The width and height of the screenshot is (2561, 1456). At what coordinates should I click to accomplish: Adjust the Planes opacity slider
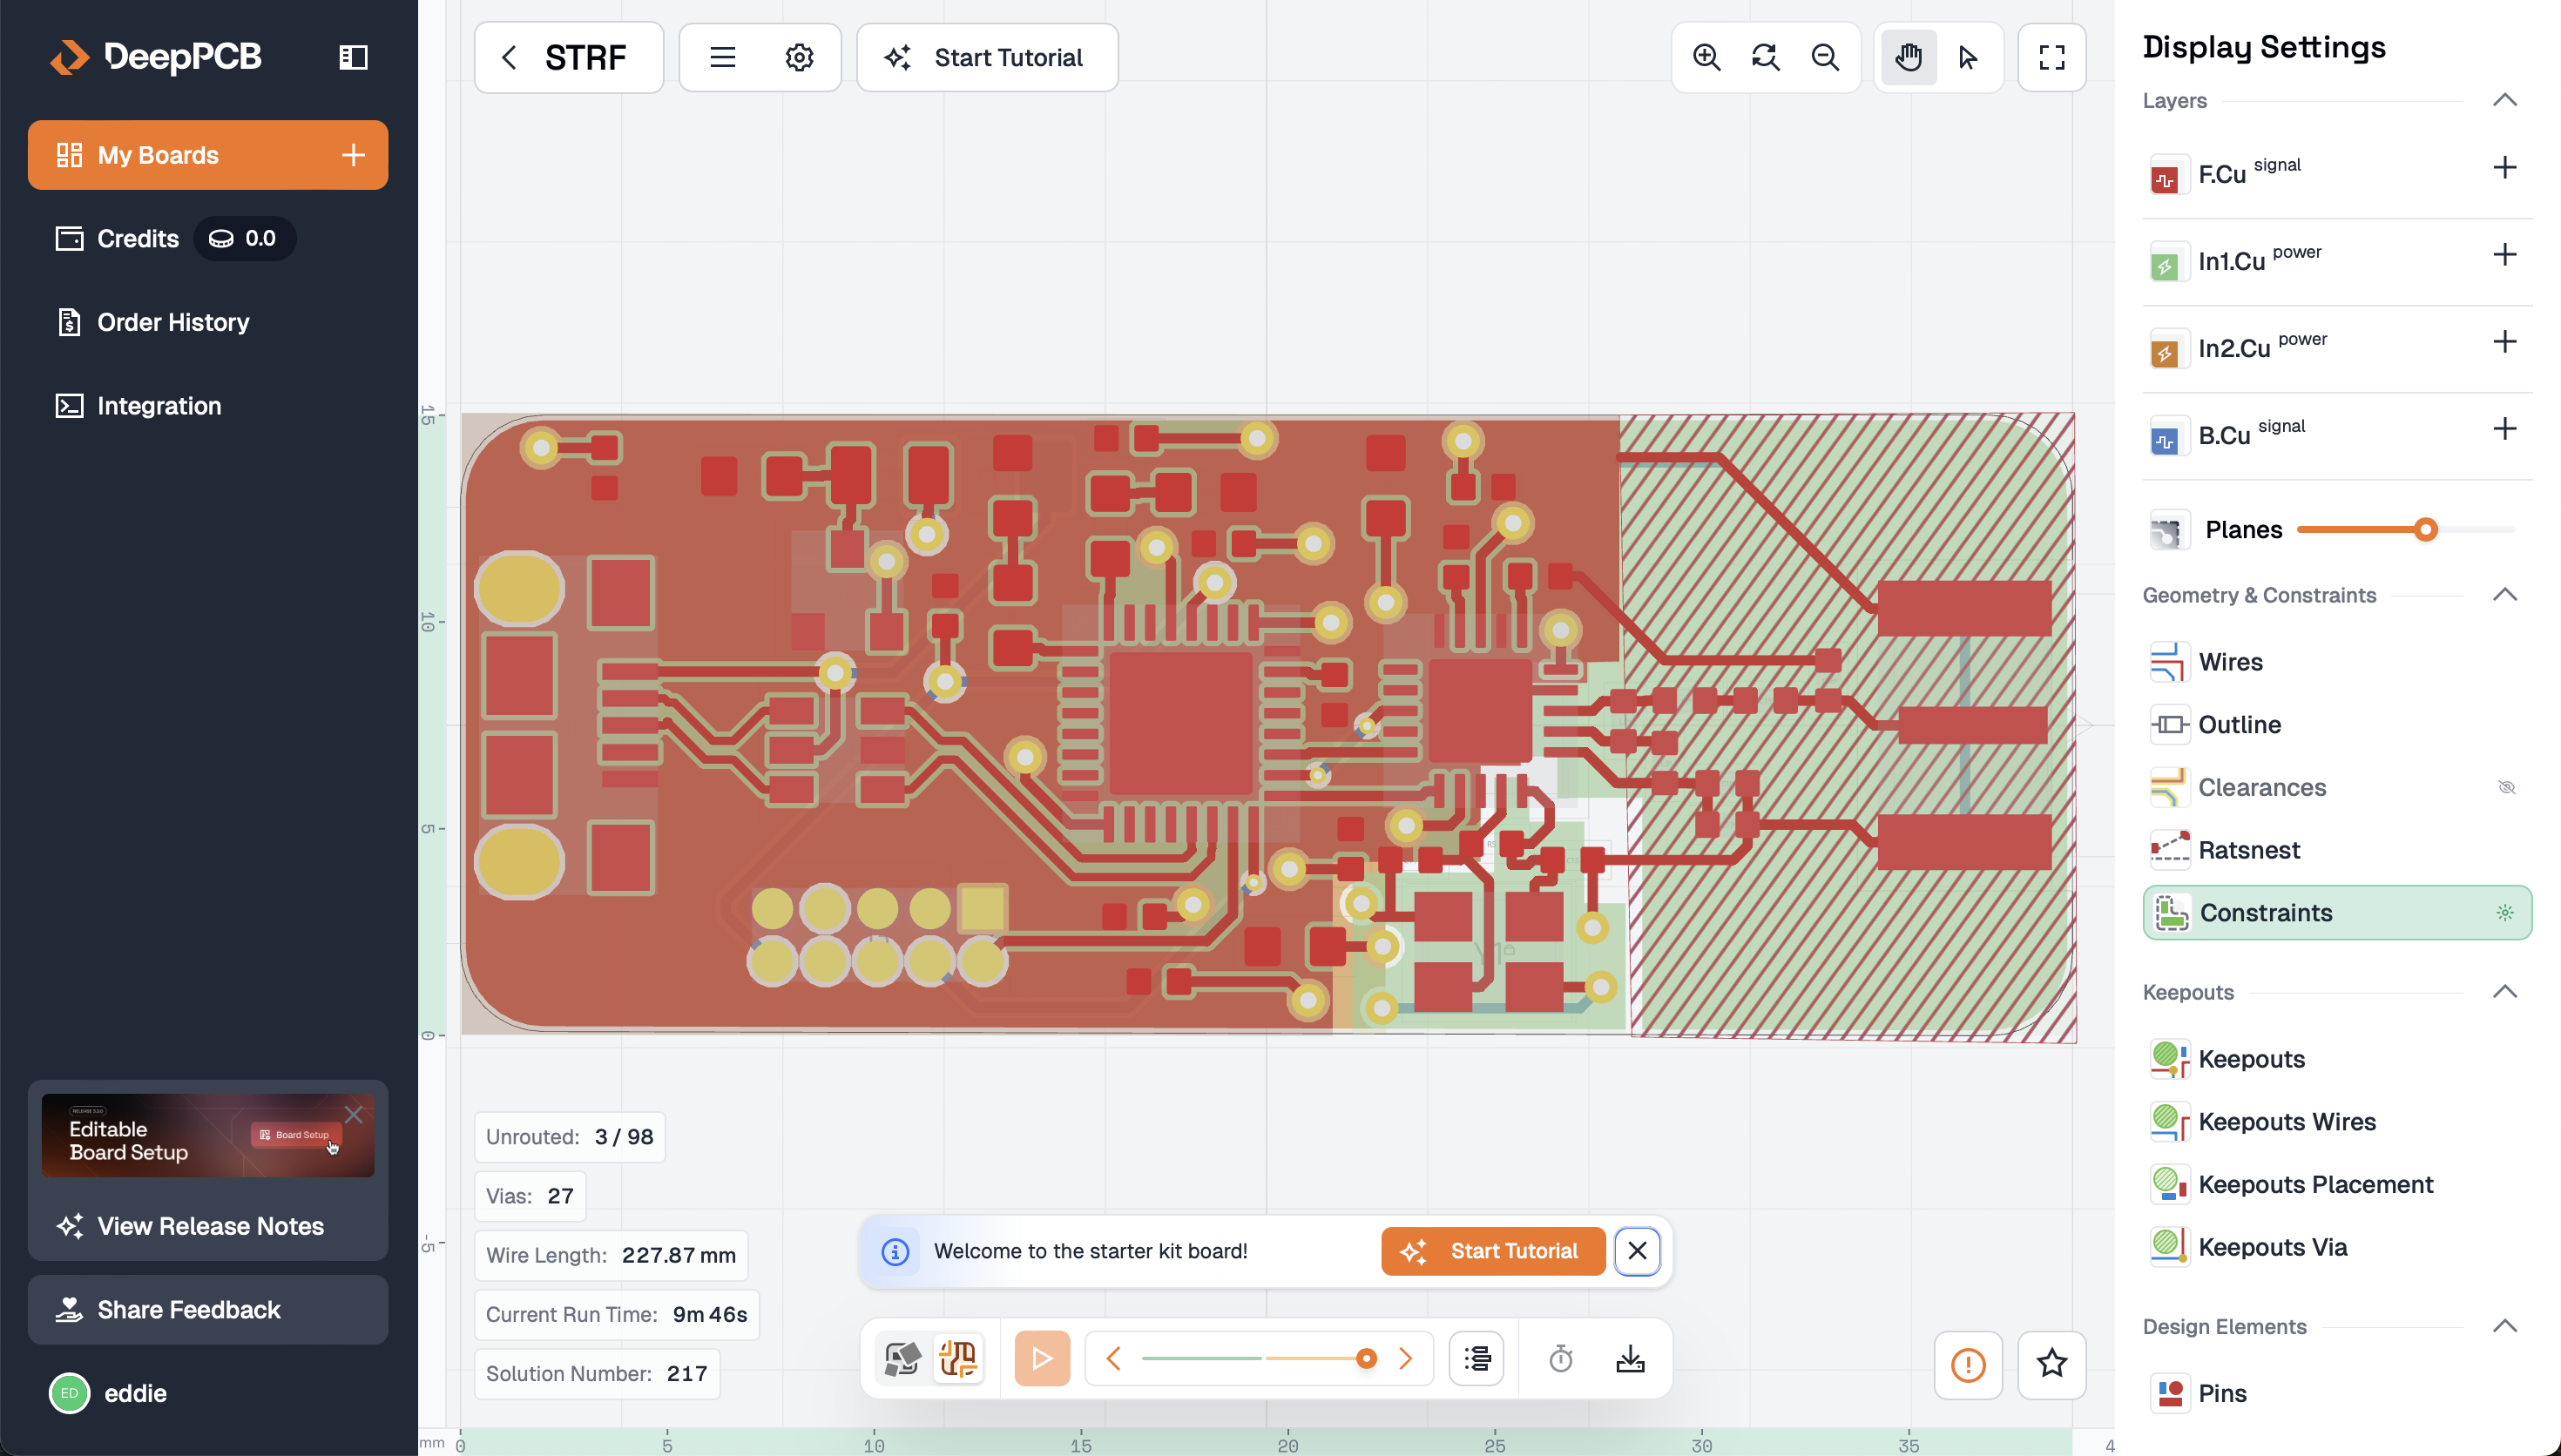click(x=2424, y=530)
